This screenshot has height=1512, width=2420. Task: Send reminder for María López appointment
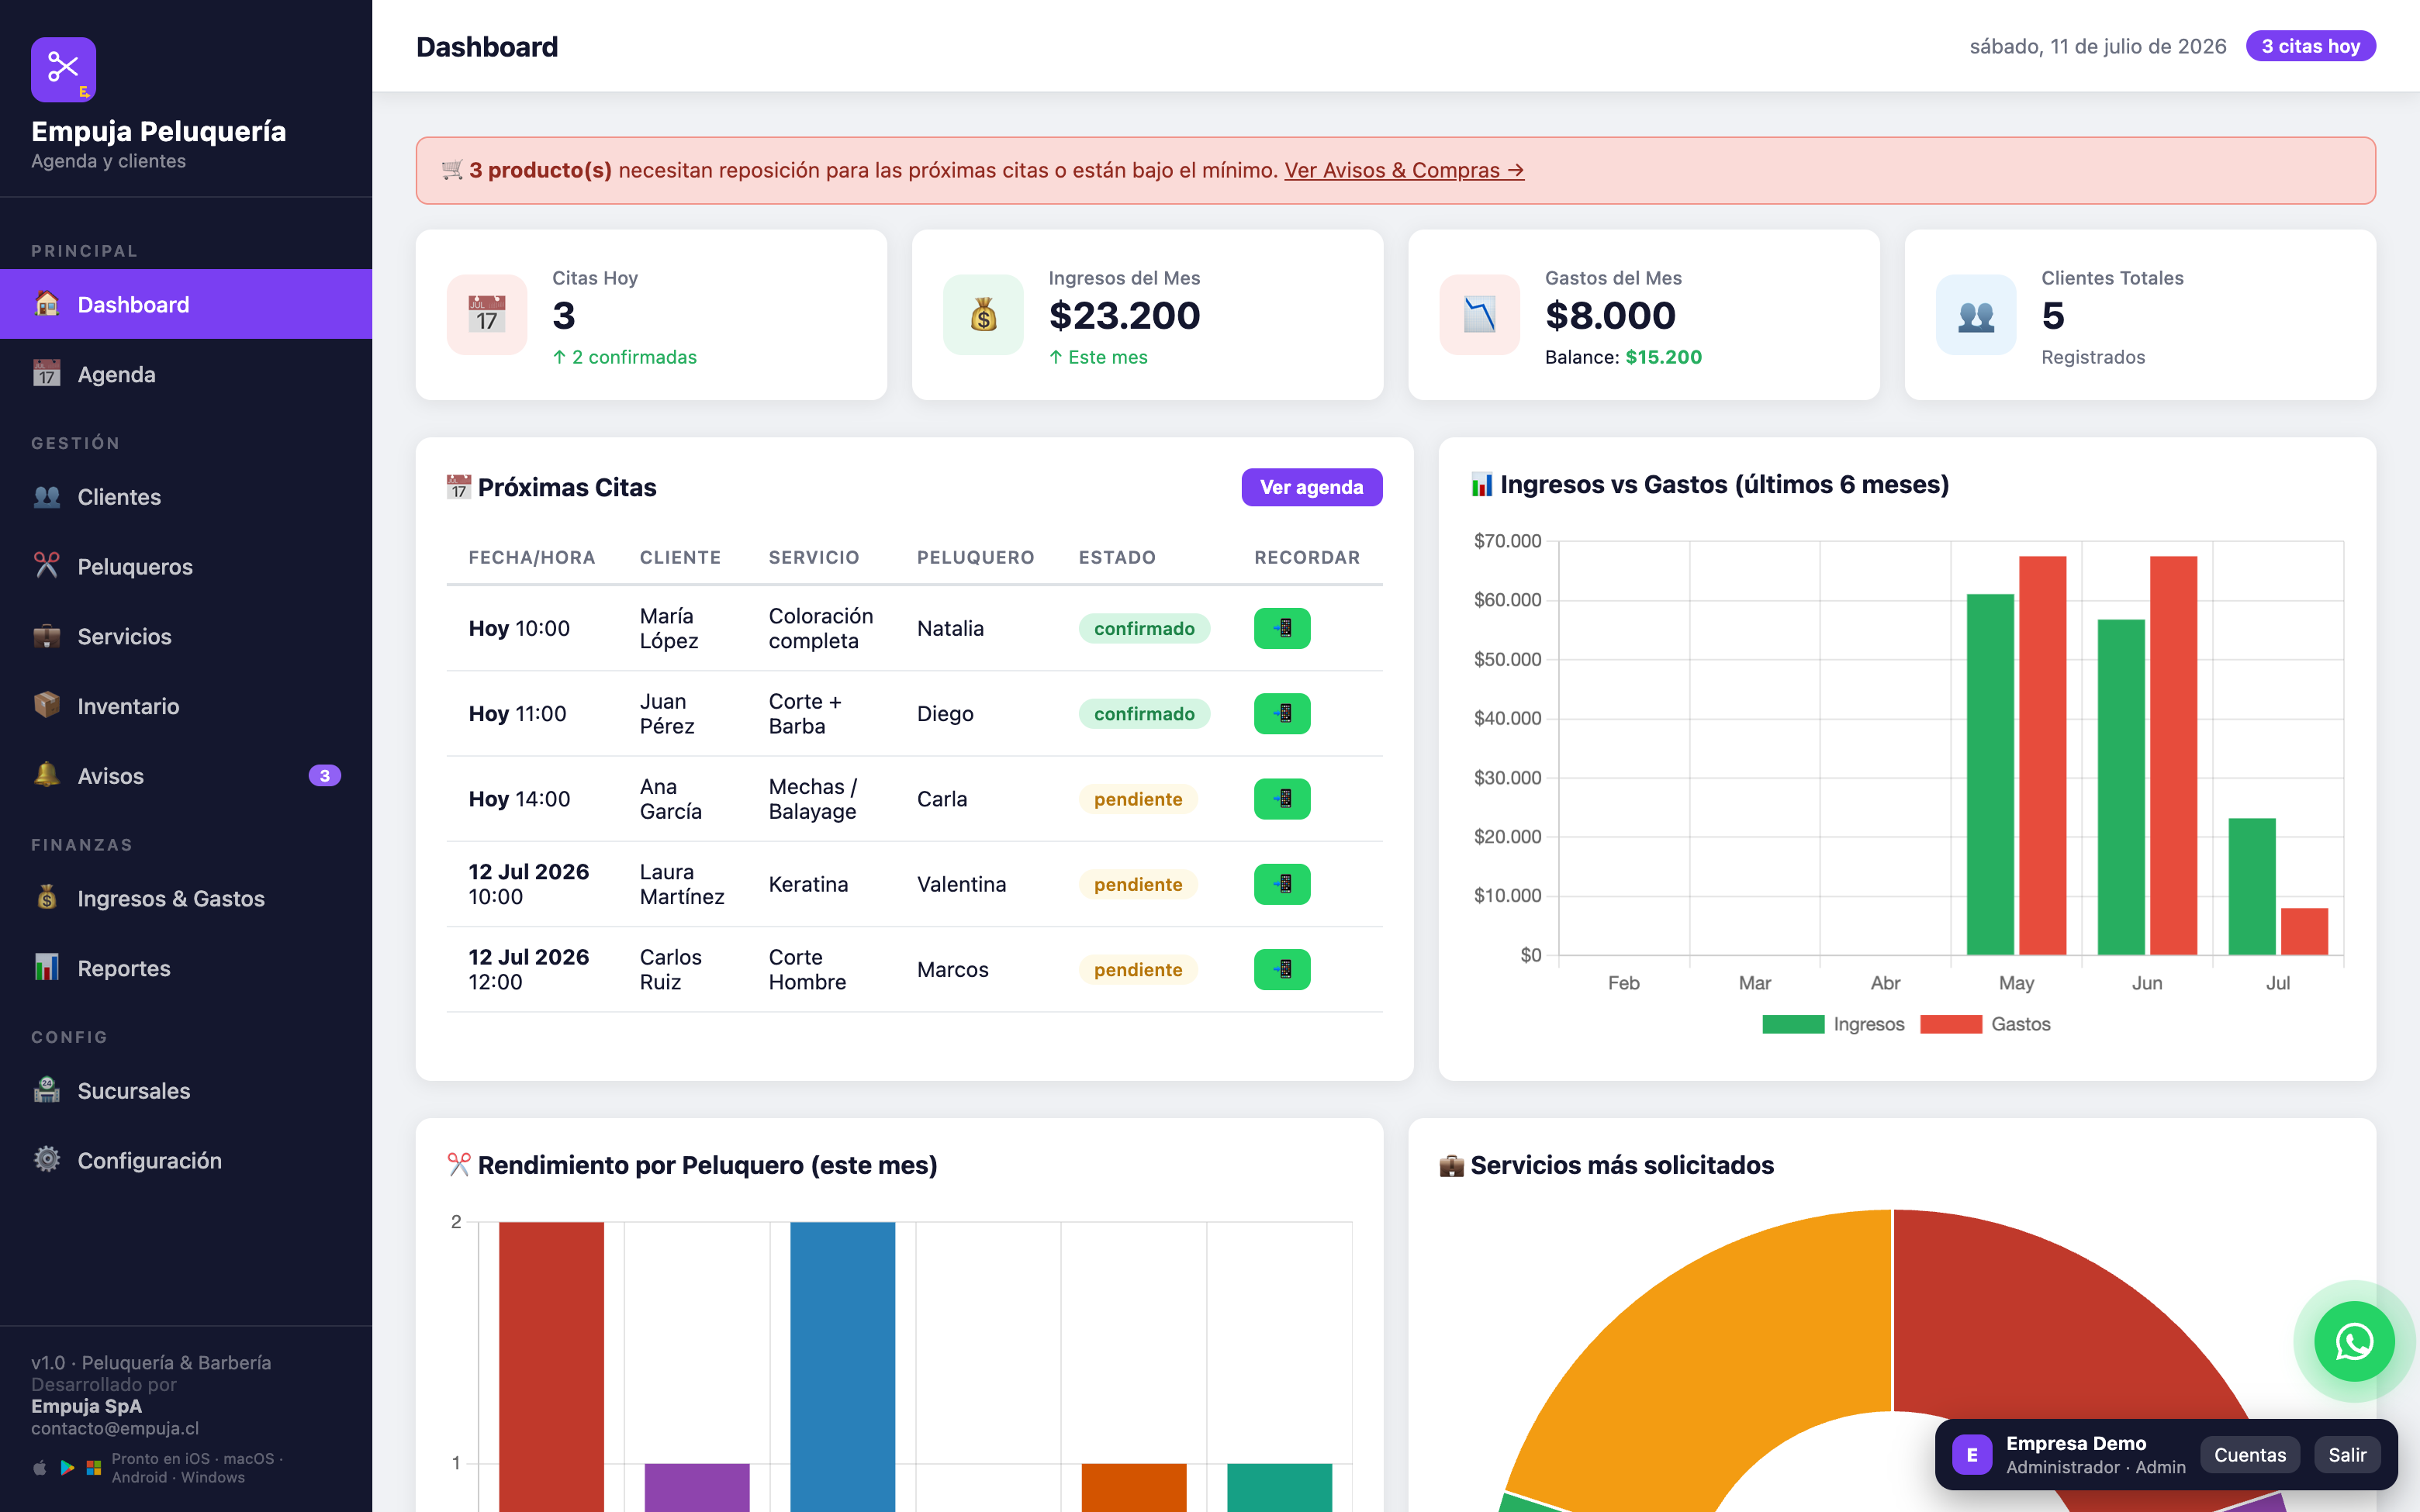click(1282, 628)
